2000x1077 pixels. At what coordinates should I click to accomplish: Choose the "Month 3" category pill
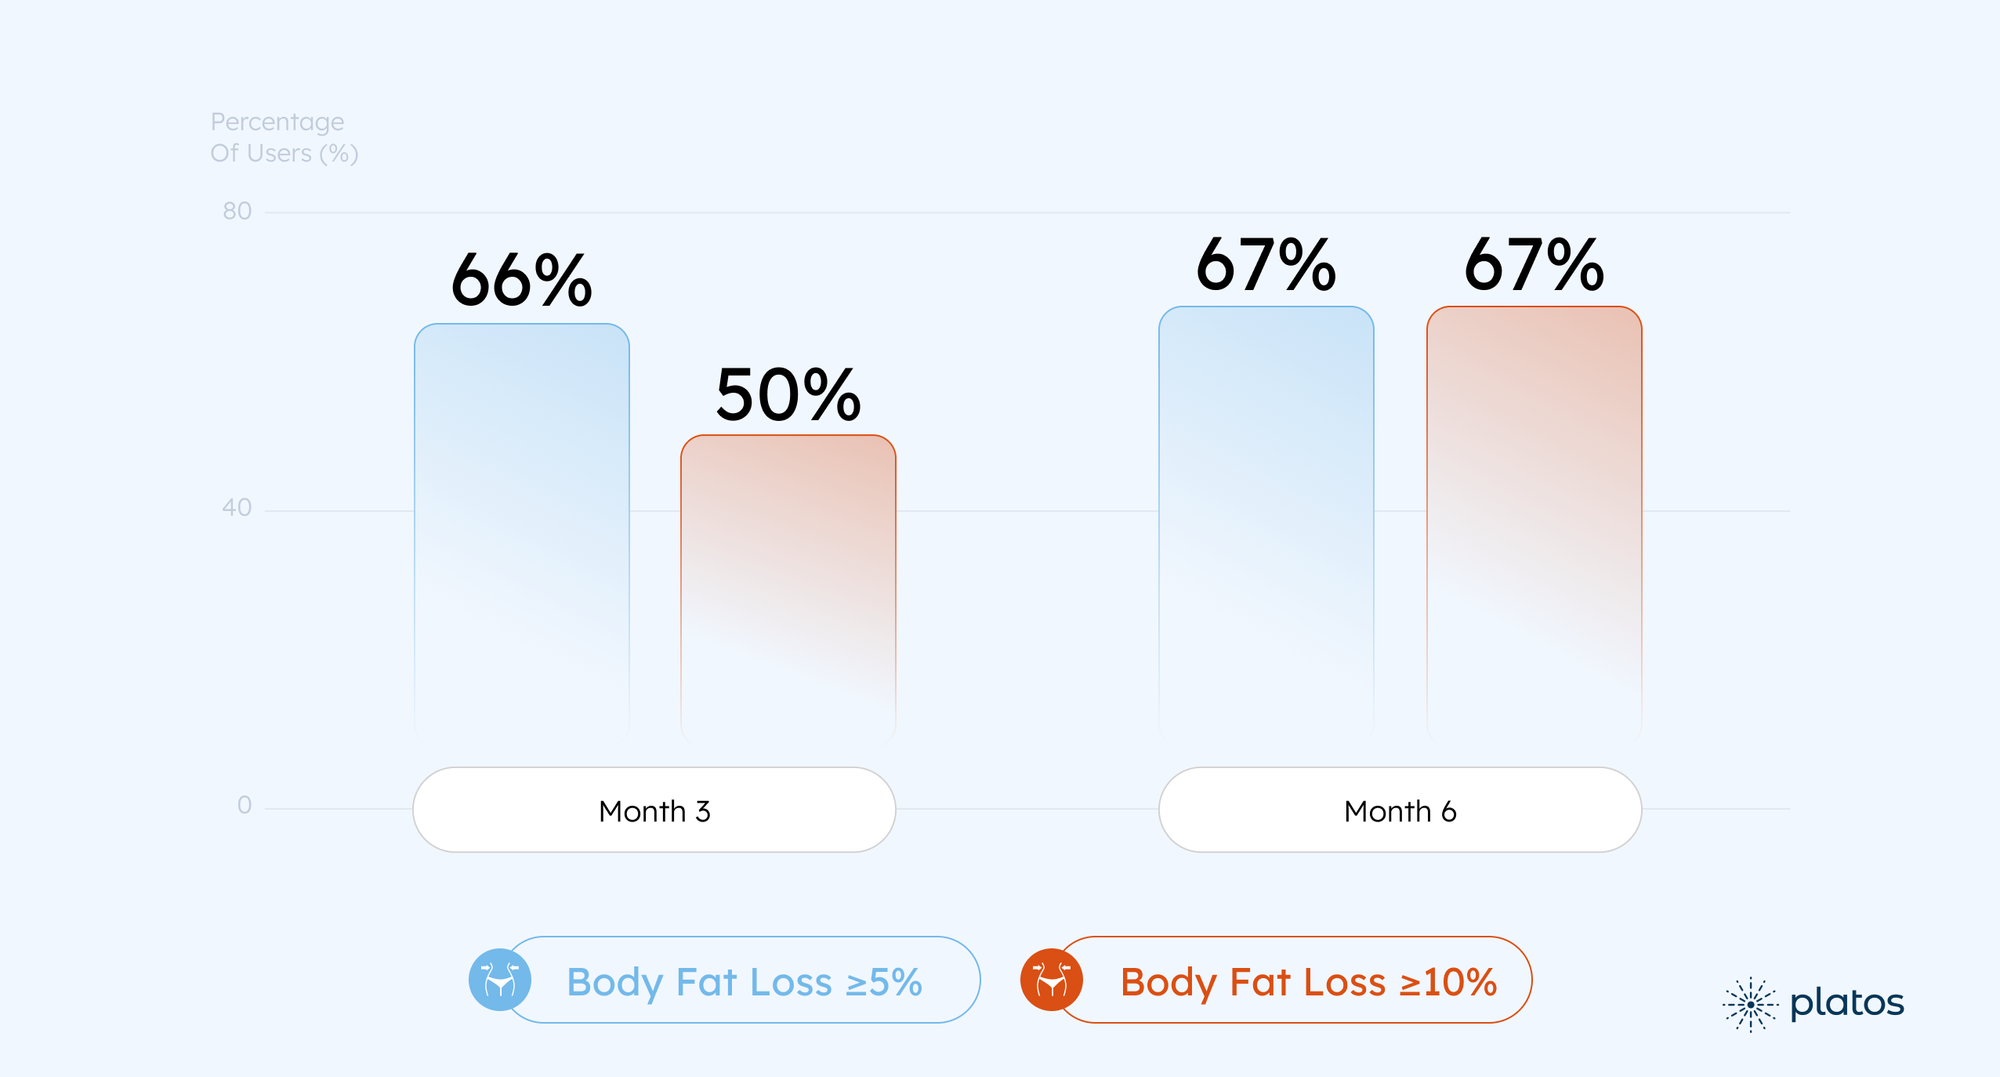point(654,811)
